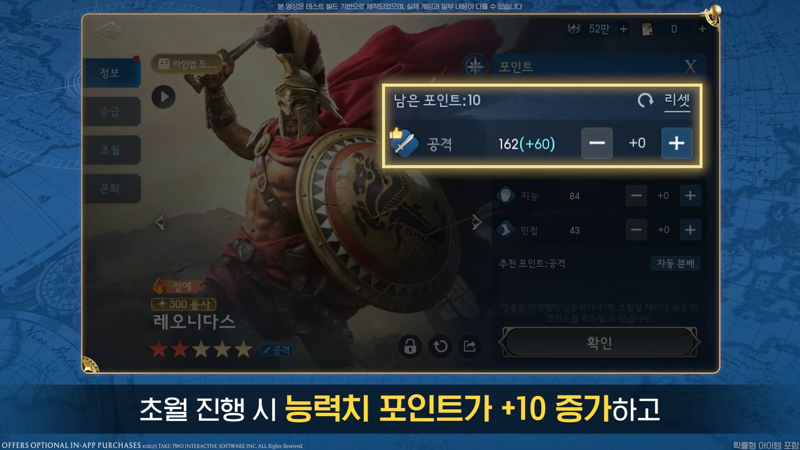This screenshot has height=450, width=800.
Task: Switch to the 초월 tab
Action: 112,150
